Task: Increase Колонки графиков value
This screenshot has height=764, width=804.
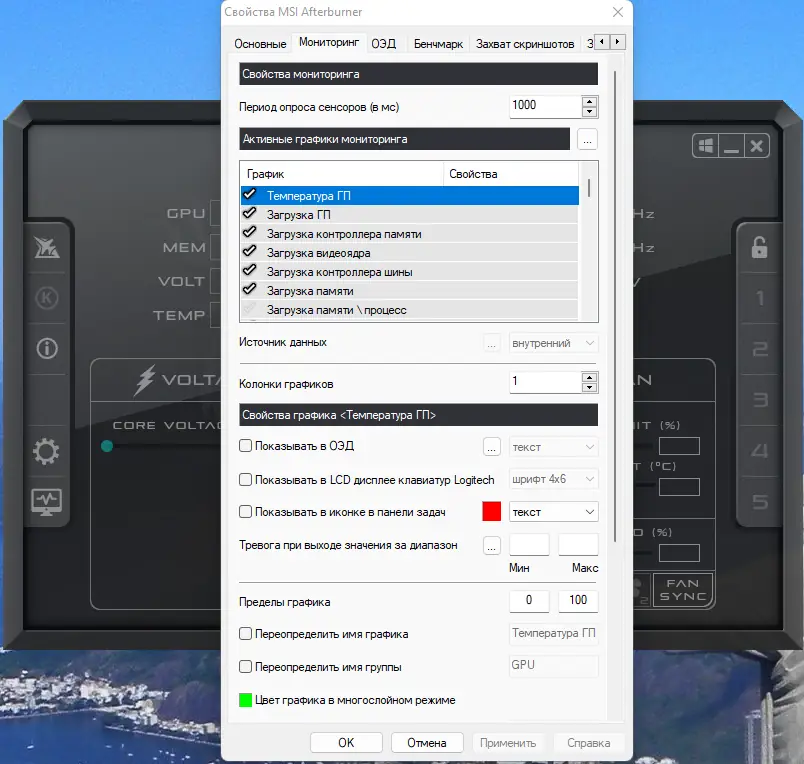Action: (590, 377)
